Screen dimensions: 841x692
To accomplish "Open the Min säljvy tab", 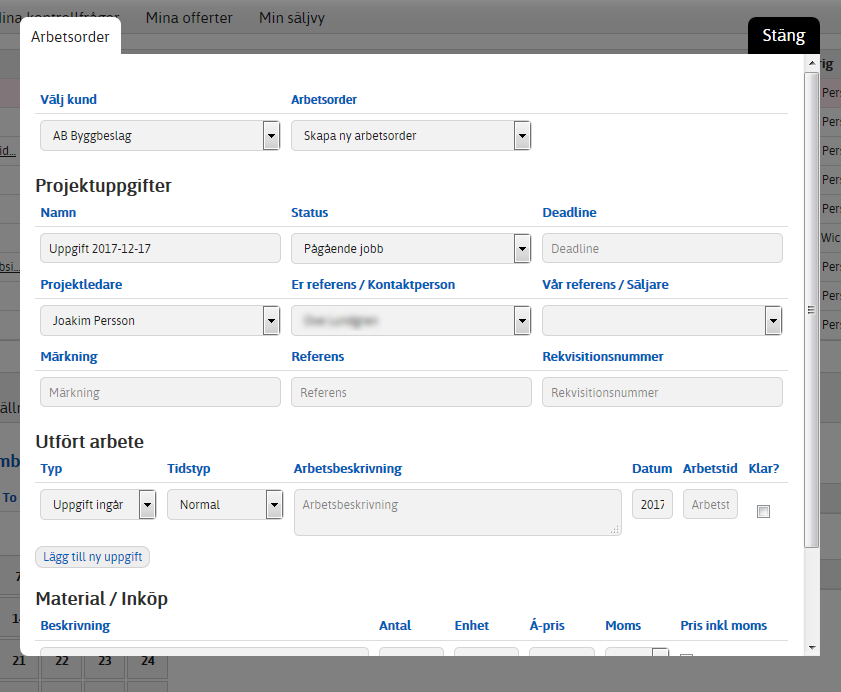I will point(292,18).
